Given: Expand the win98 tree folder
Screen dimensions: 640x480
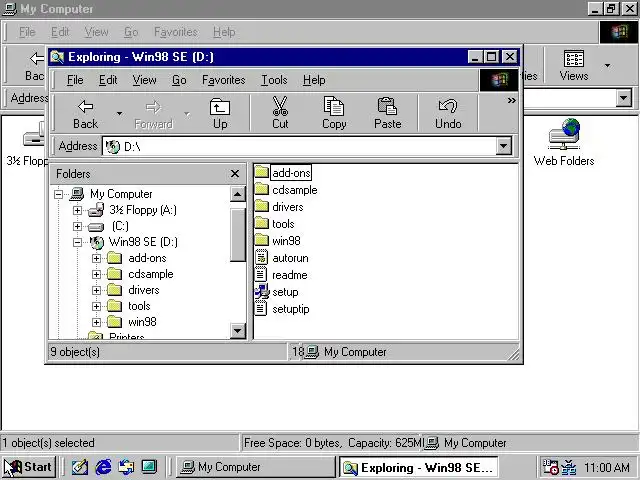Looking at the screenshot, I should [96, 322].
